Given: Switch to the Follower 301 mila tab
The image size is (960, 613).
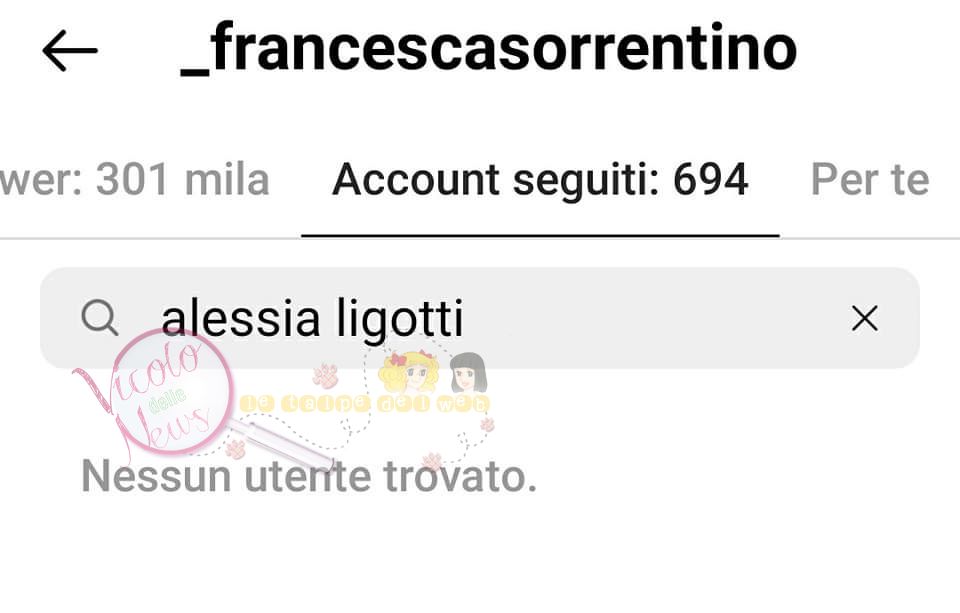Looking at the screenshot, I should 135,180.
